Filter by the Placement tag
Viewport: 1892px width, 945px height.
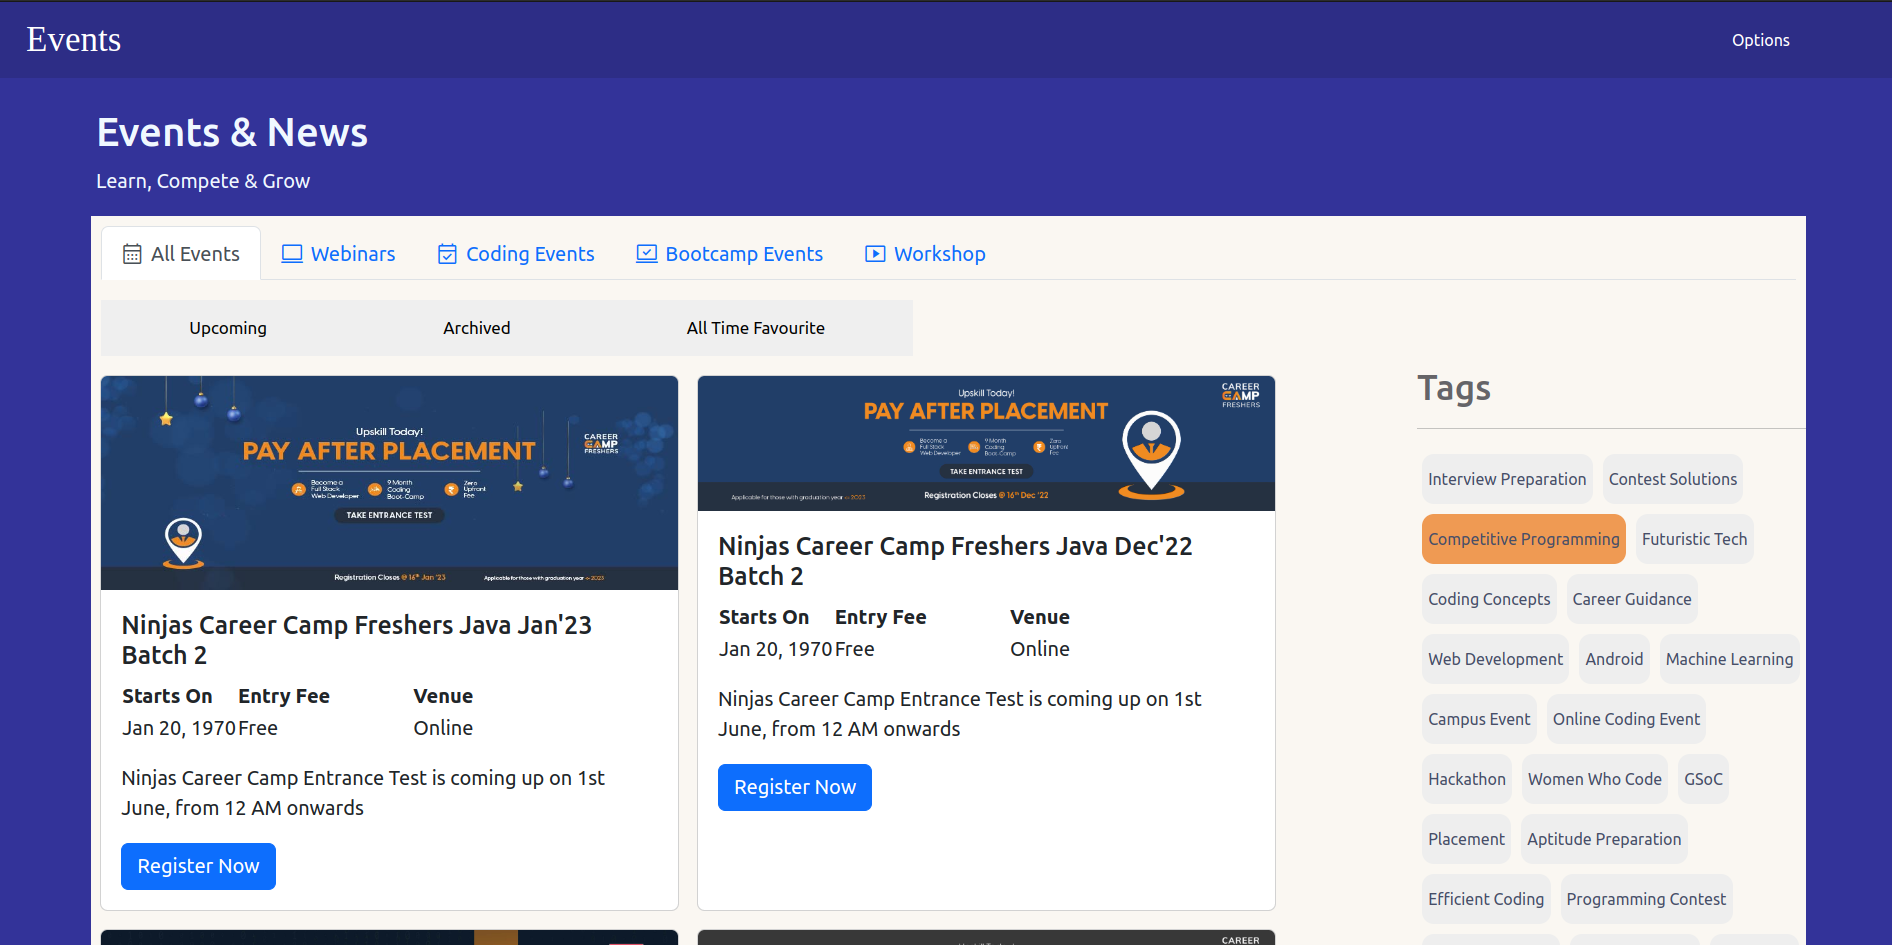click(1466, 839)
